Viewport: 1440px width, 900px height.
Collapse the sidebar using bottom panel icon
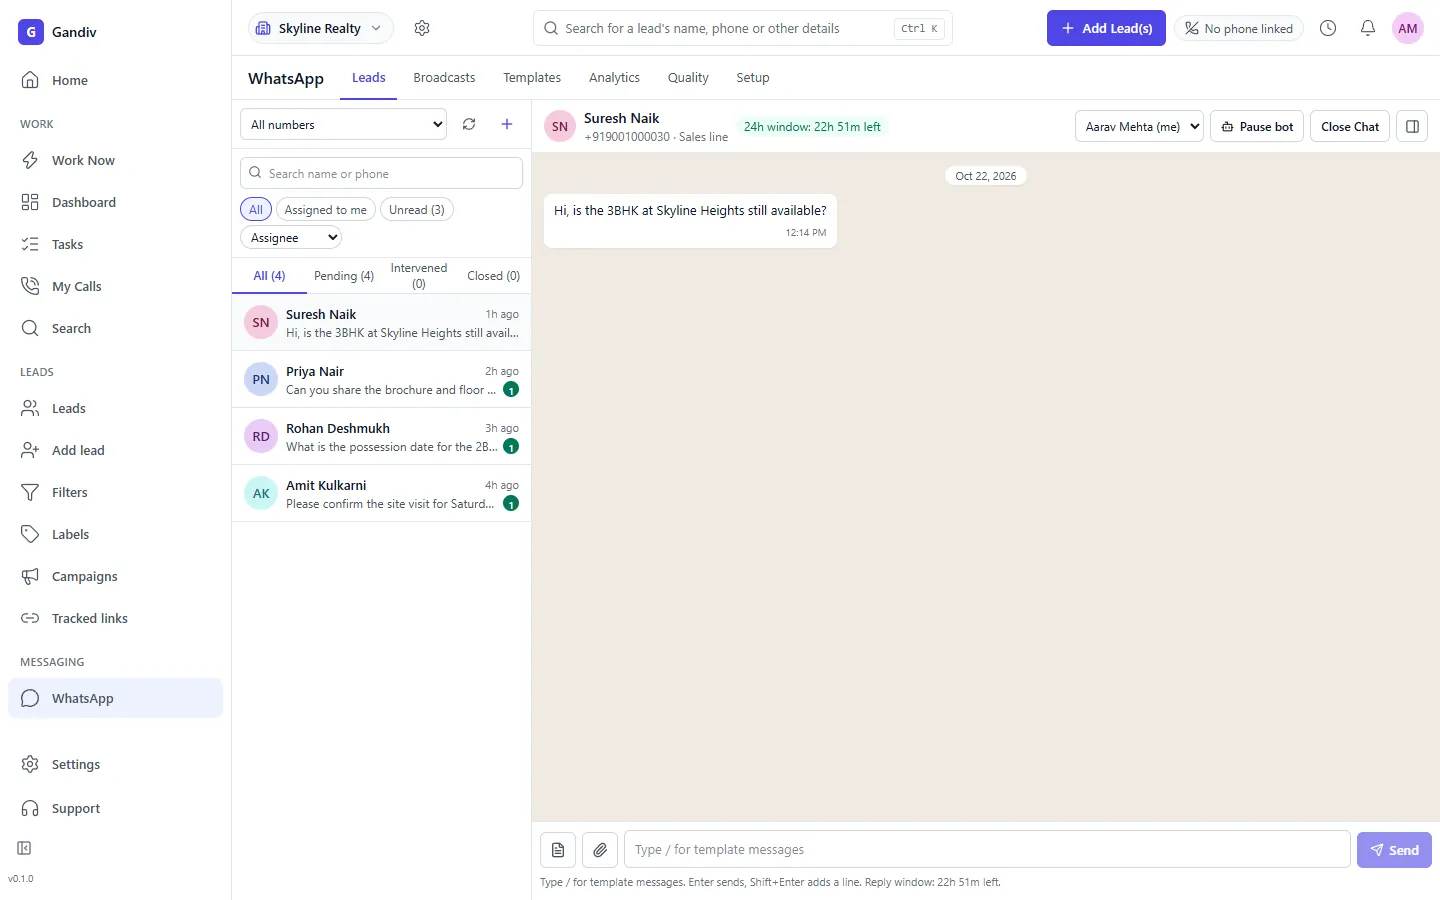pyautogui.click(x=25, y=848)
